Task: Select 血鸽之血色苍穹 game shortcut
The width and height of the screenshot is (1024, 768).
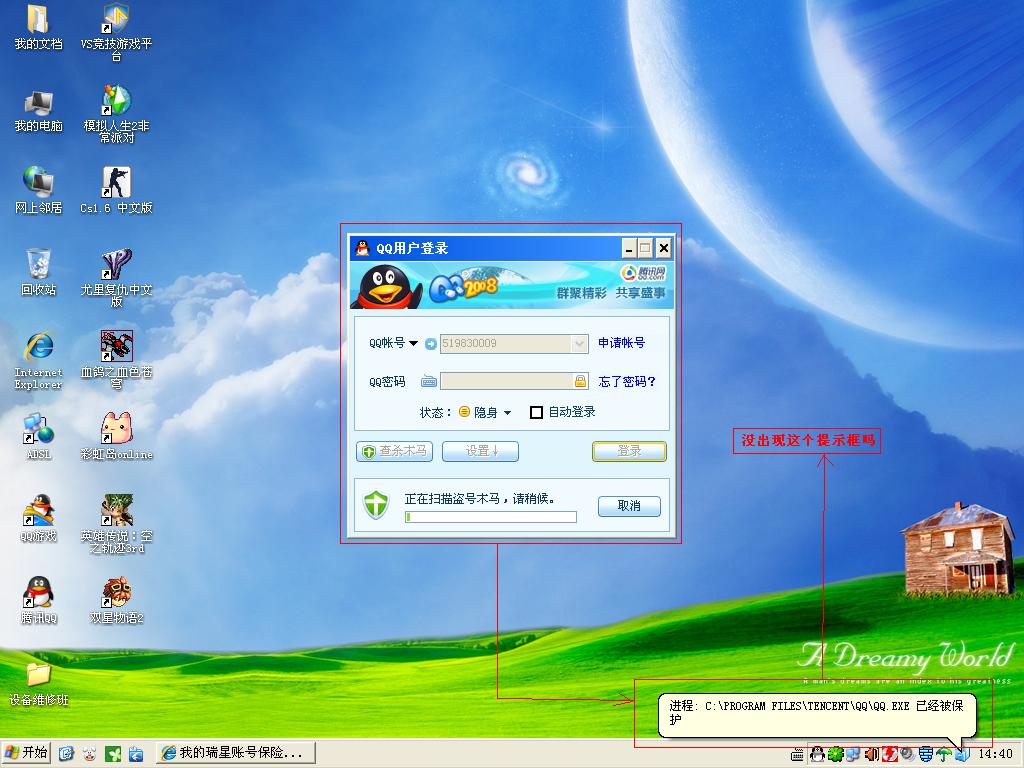Action: pos(116,360)
